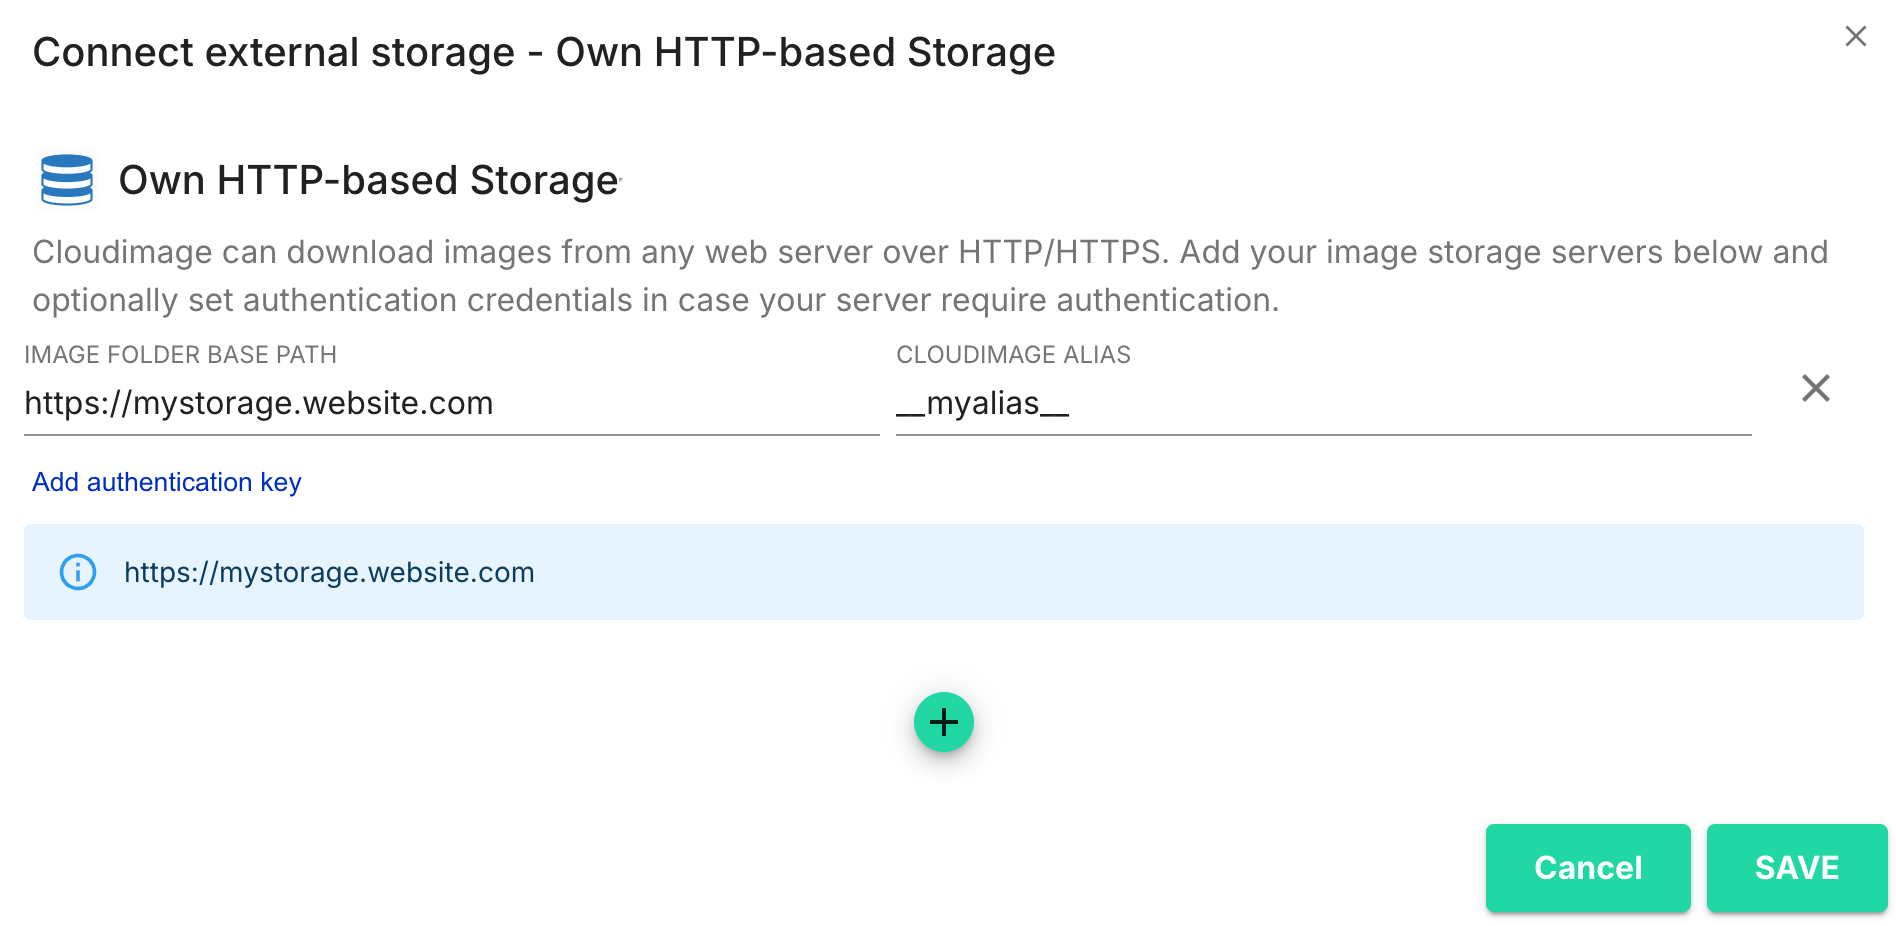Image resolution: width=1896 pixels, height=926 pixels.
Task: Click the 'https://mystorage.website.com' base path value
Action: (x=259, y=404)
